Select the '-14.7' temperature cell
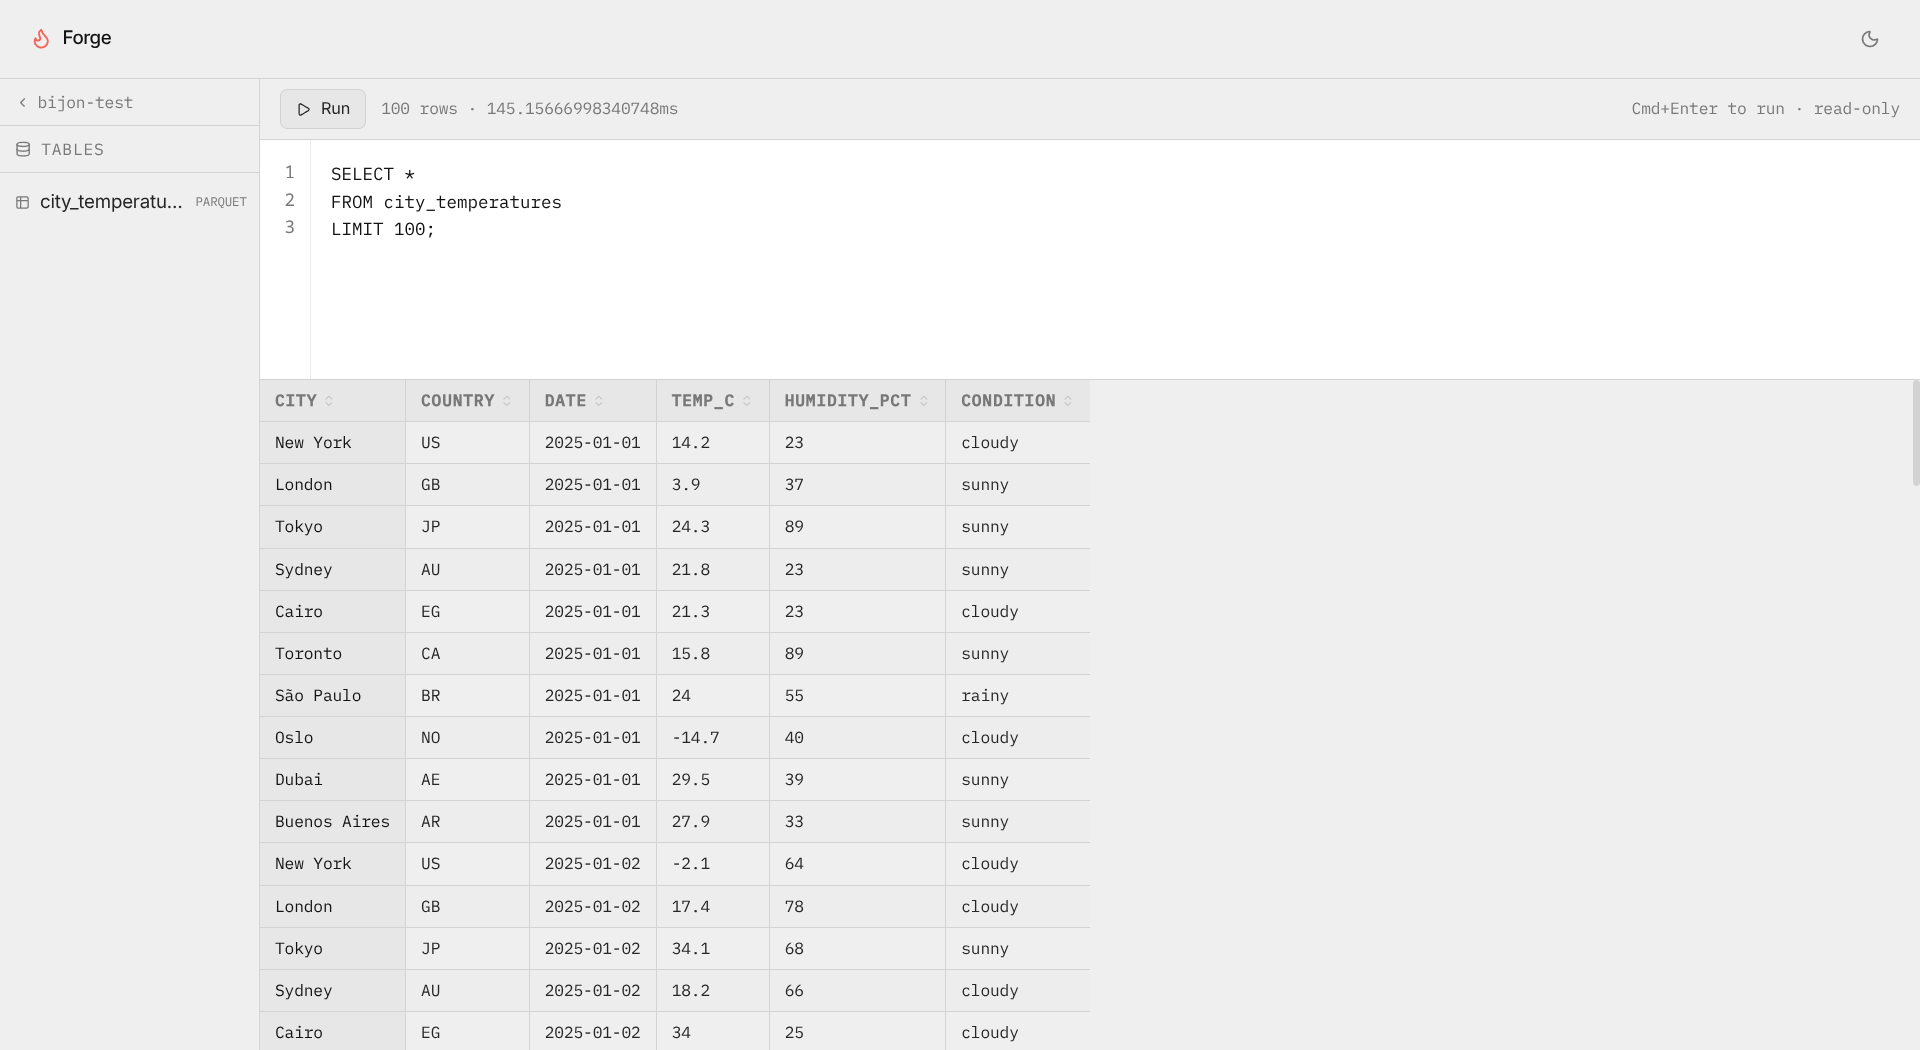The image size is (1920, 1050). click(x=713, y=738)
